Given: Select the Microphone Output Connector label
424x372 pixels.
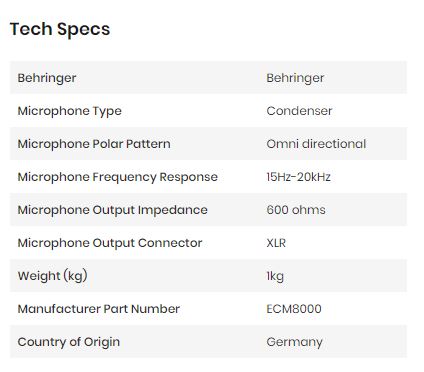Looking at the screenshot, I should coord(110,243).
